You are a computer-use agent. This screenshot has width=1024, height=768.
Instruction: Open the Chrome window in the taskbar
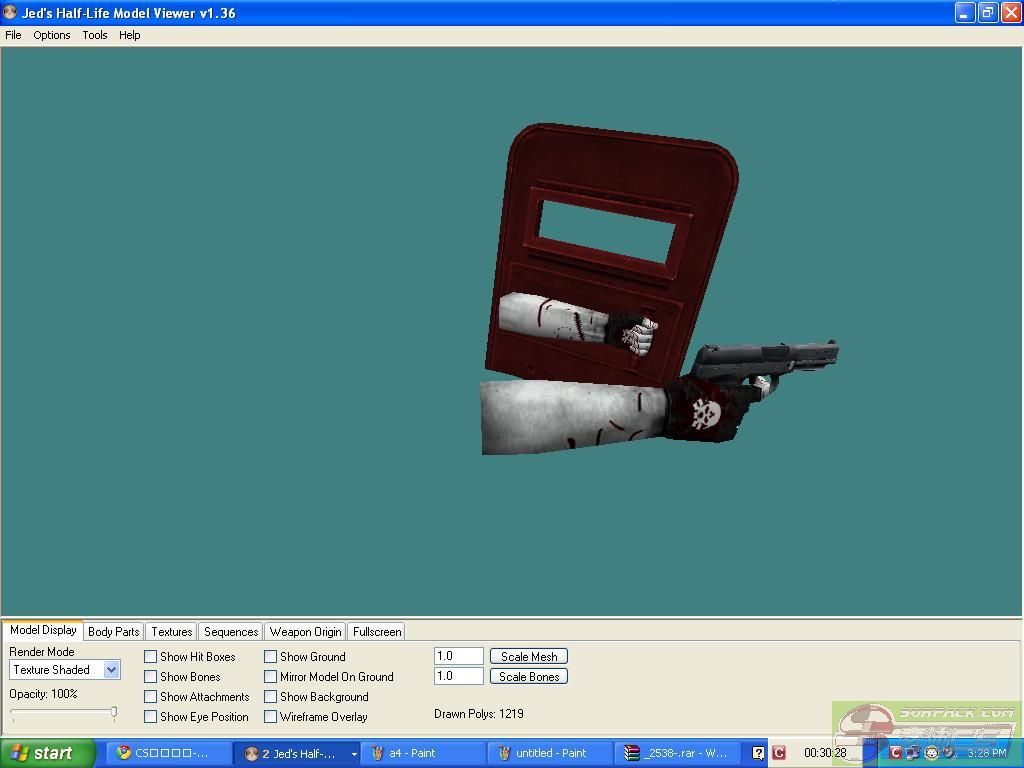click(x=166, y=753)
